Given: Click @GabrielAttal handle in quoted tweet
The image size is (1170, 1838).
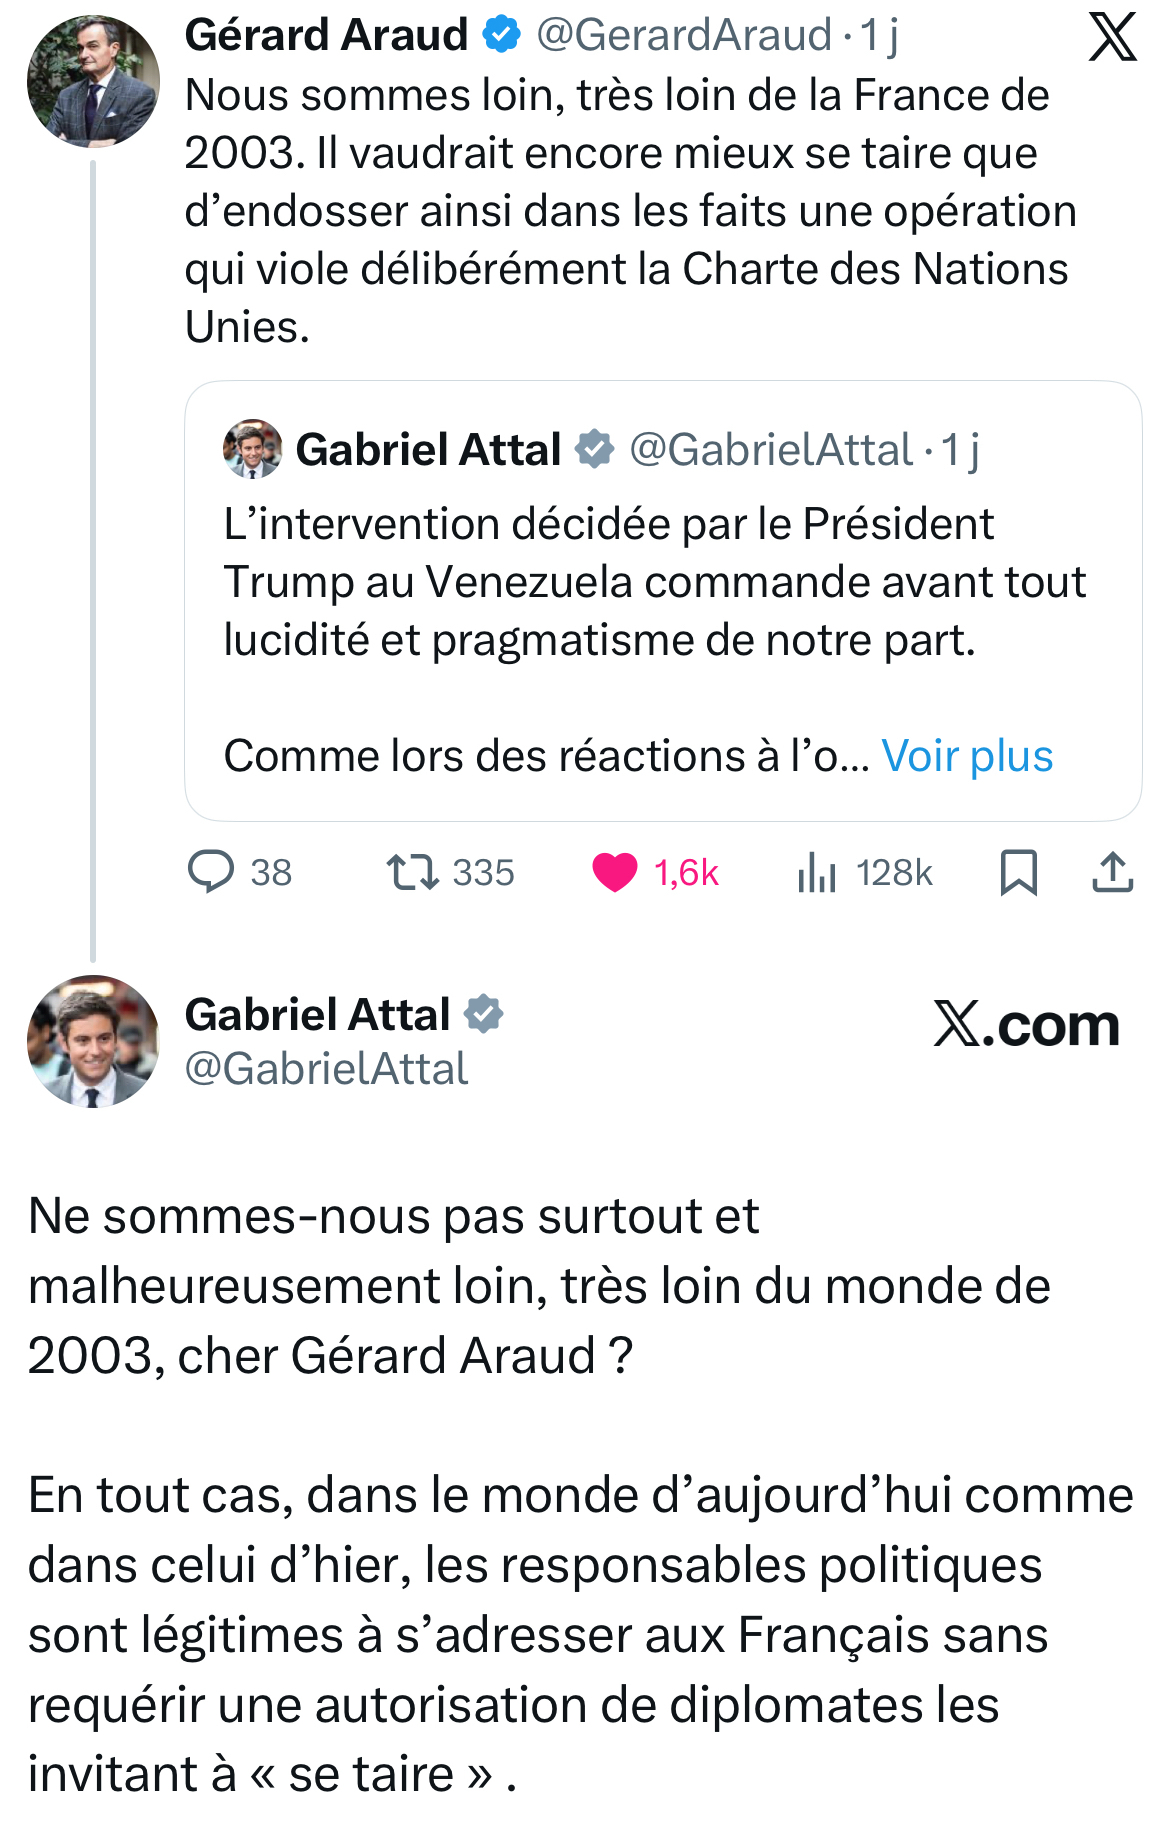Looking at the screenshot, I should [771, 450].
